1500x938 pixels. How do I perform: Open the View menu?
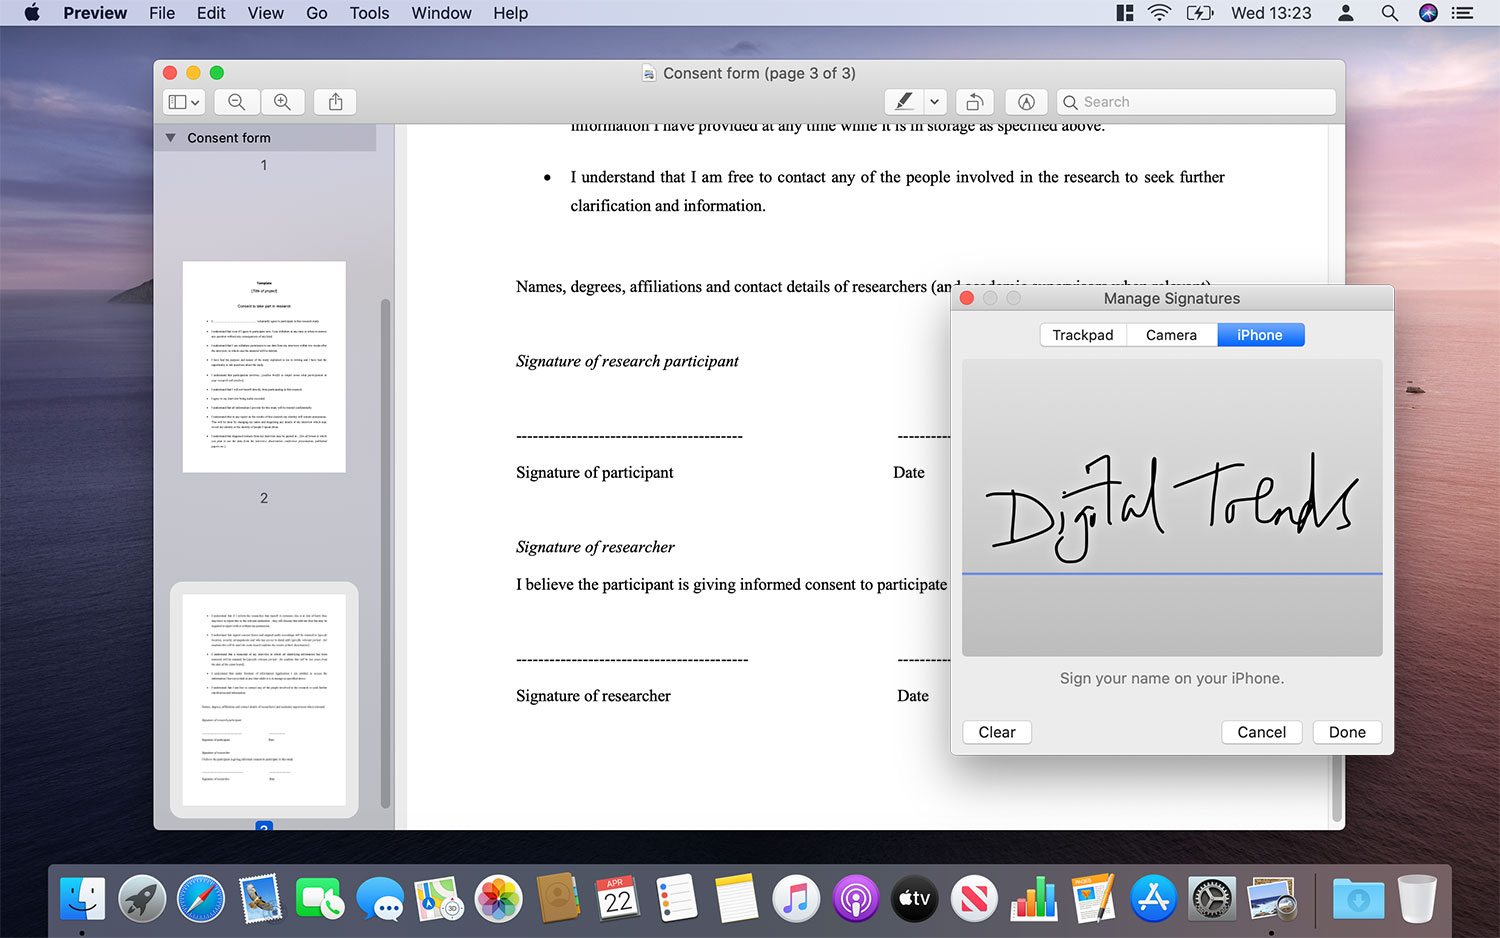click(x=265, y=13)
